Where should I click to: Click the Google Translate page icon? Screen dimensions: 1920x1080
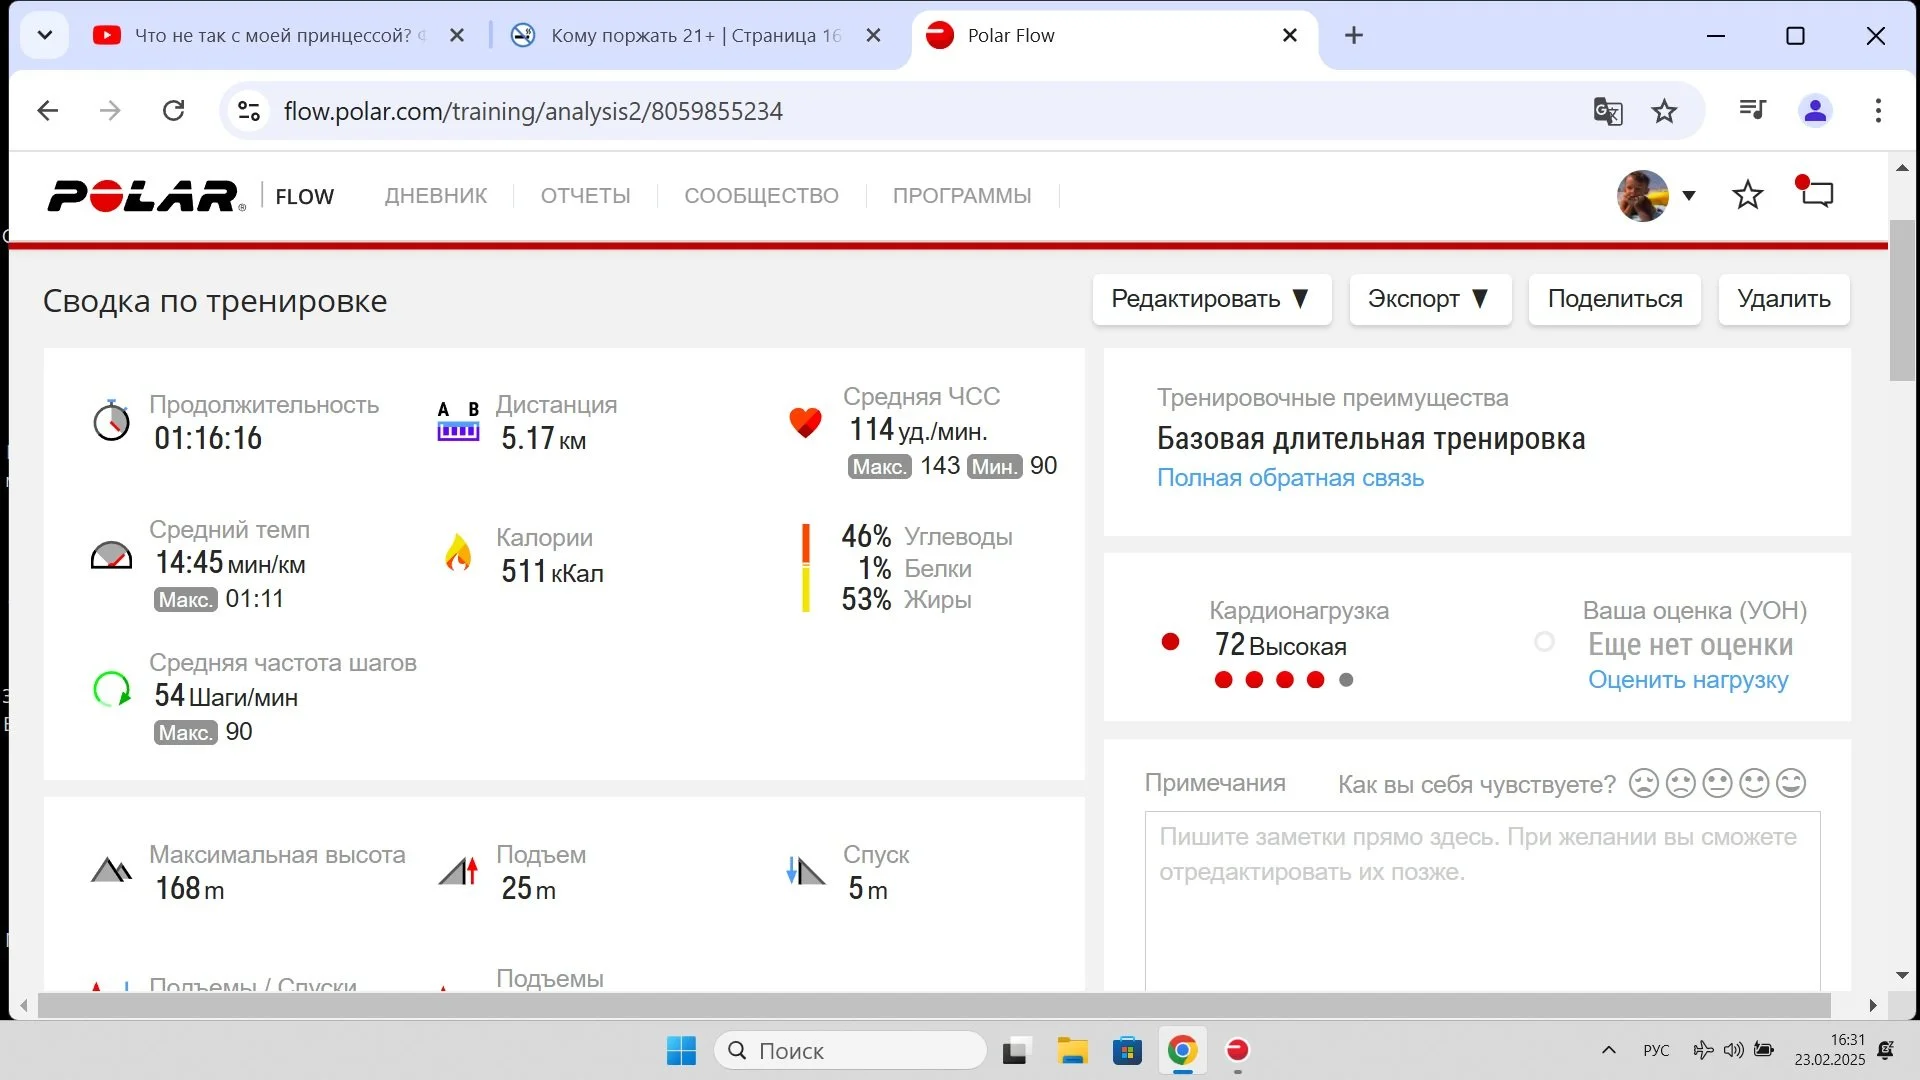[1607, 111]
